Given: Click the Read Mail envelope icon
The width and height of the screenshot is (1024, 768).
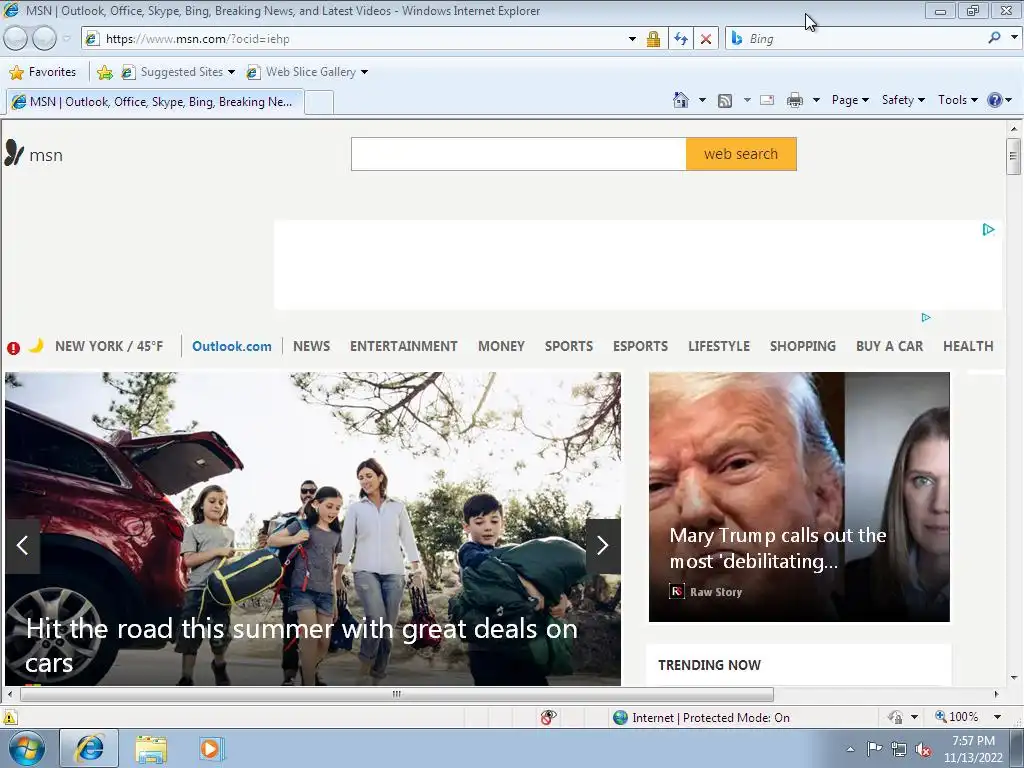Looking at the screenshot, I should click(767, 100).
